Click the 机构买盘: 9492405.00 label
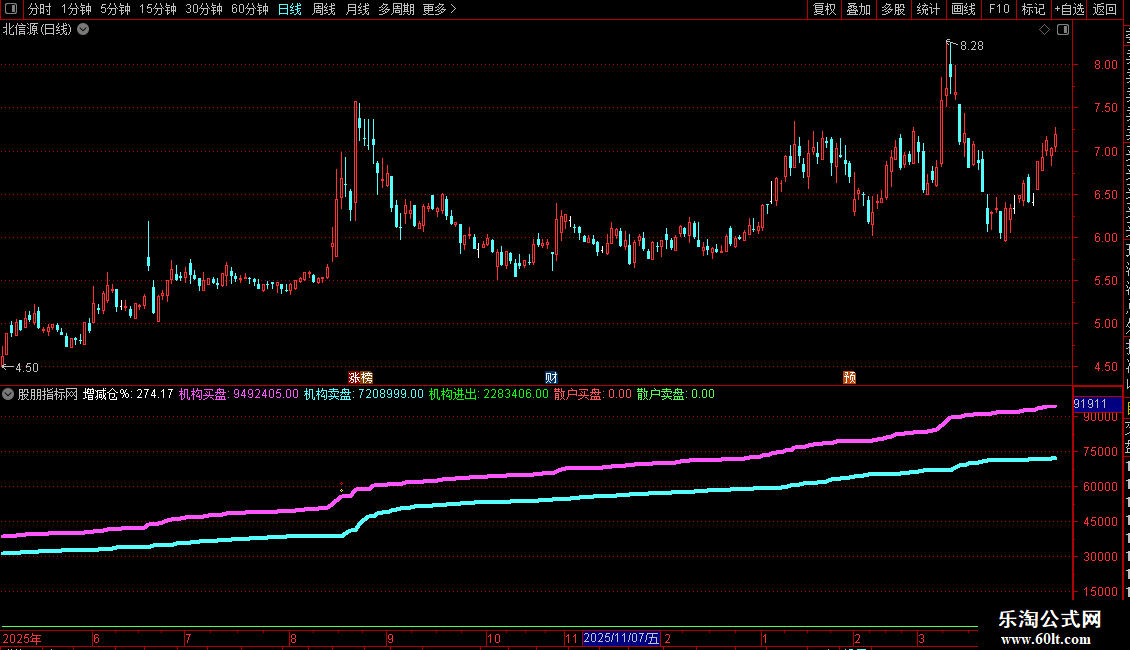 coord(239,394)
